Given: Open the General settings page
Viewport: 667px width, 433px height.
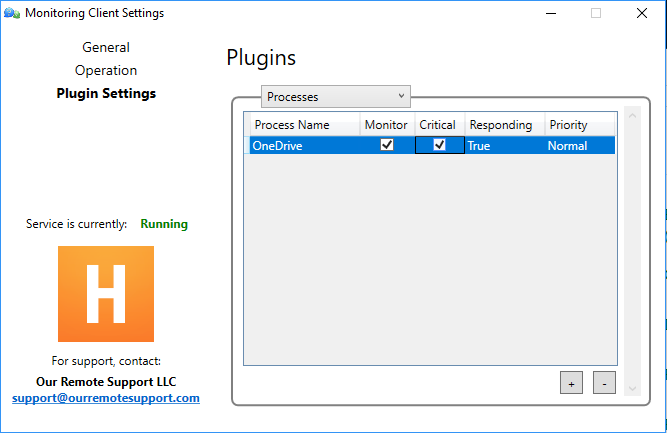Looking at the screenshot, I should pyautogui.click(x=106, y=47).
